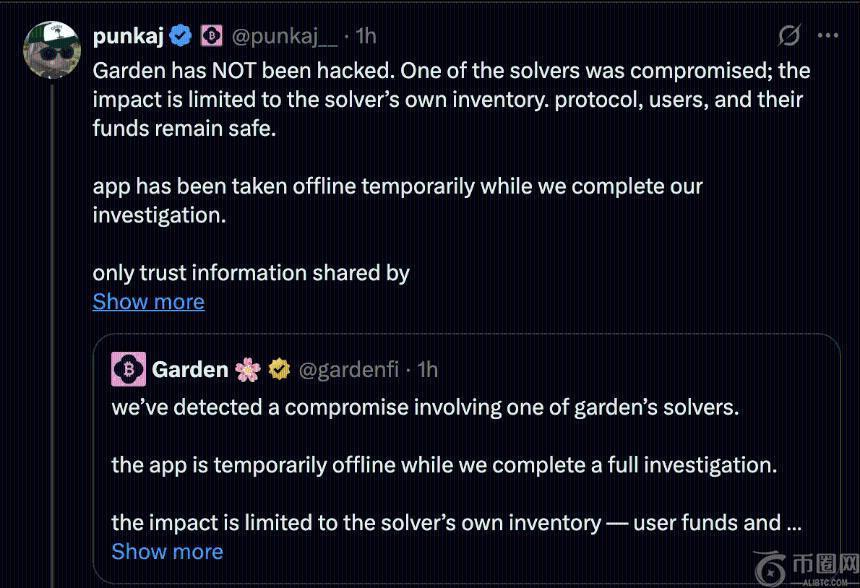Click the gold verified badge beside Garden

279,369
